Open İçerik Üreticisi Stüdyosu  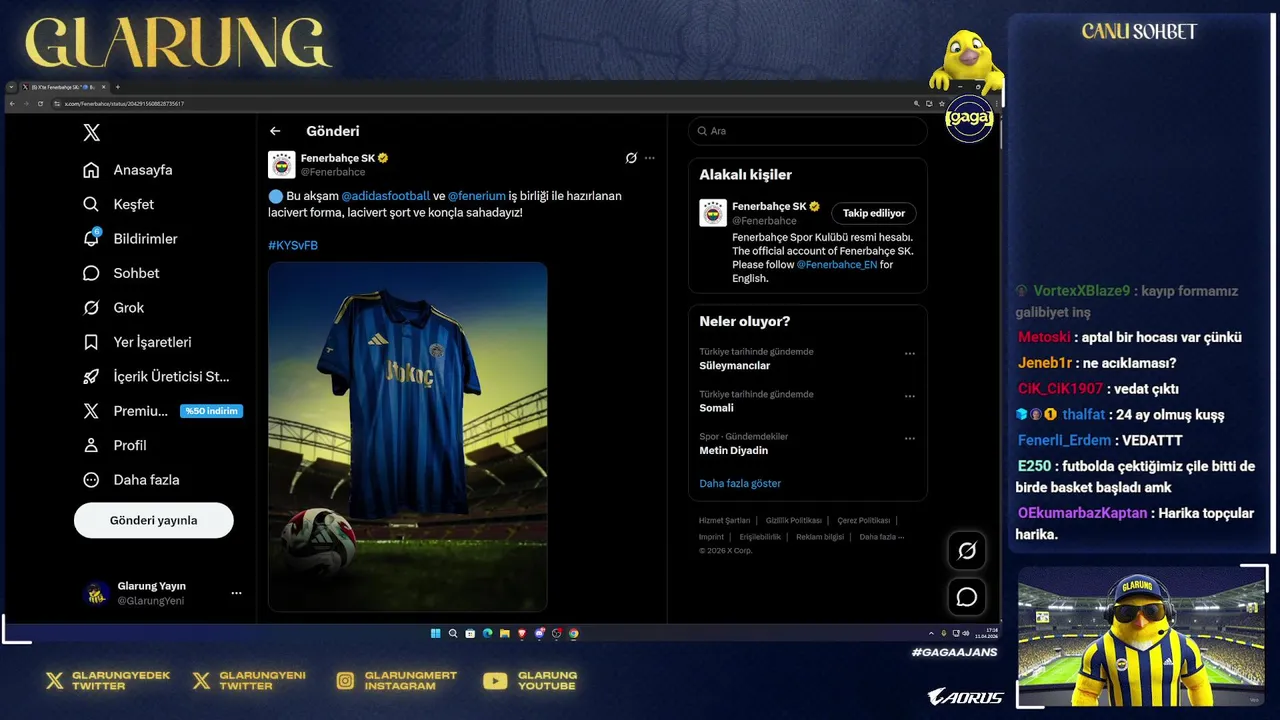coord(156,376)
